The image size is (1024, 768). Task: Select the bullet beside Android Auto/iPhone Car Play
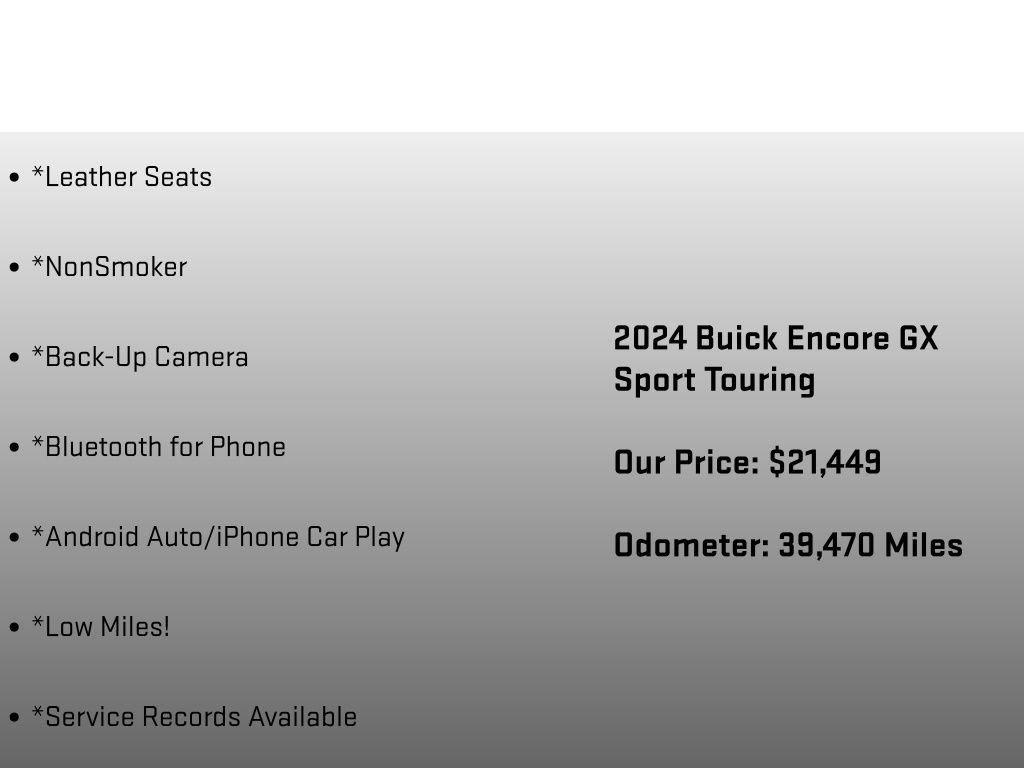pos(14,538)
